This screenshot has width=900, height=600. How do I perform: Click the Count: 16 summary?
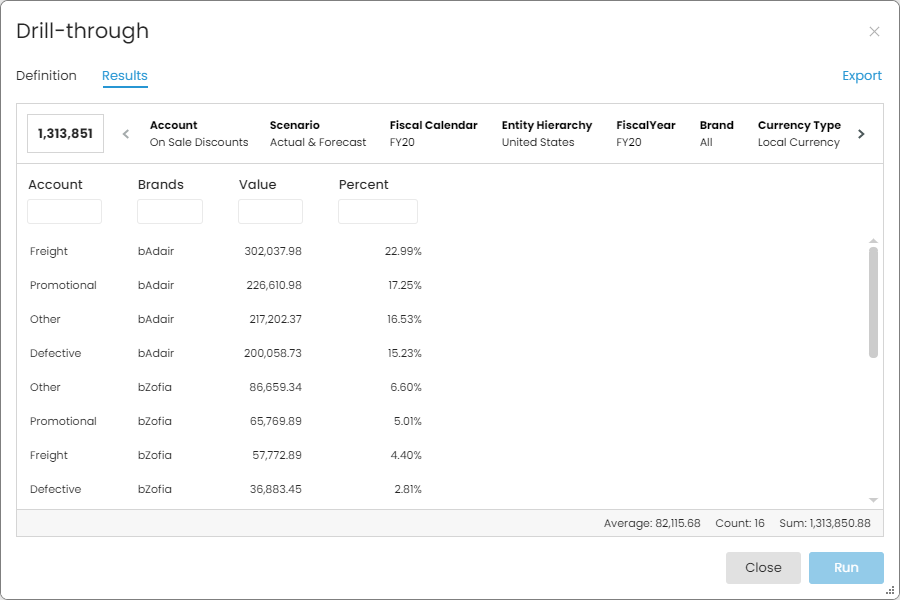[740, 523]
